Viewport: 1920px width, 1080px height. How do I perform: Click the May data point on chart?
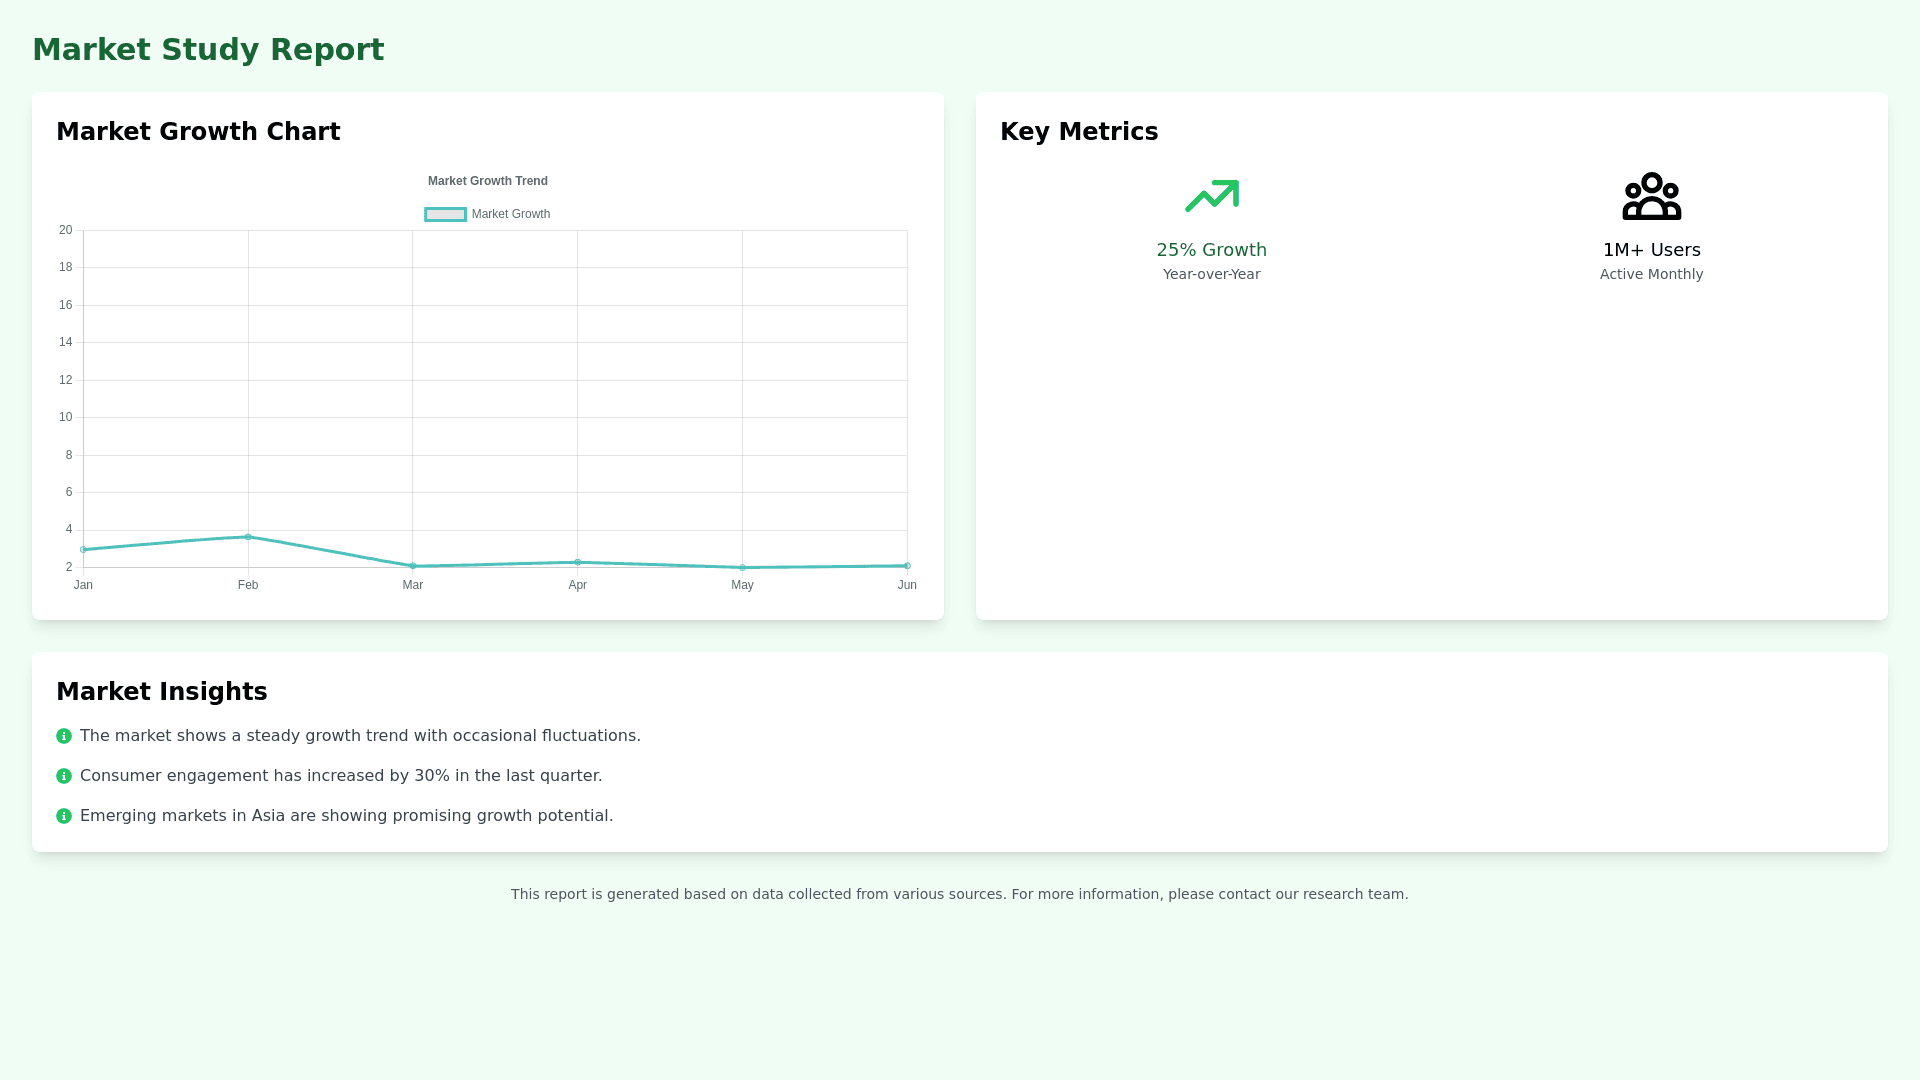[742, 568]
